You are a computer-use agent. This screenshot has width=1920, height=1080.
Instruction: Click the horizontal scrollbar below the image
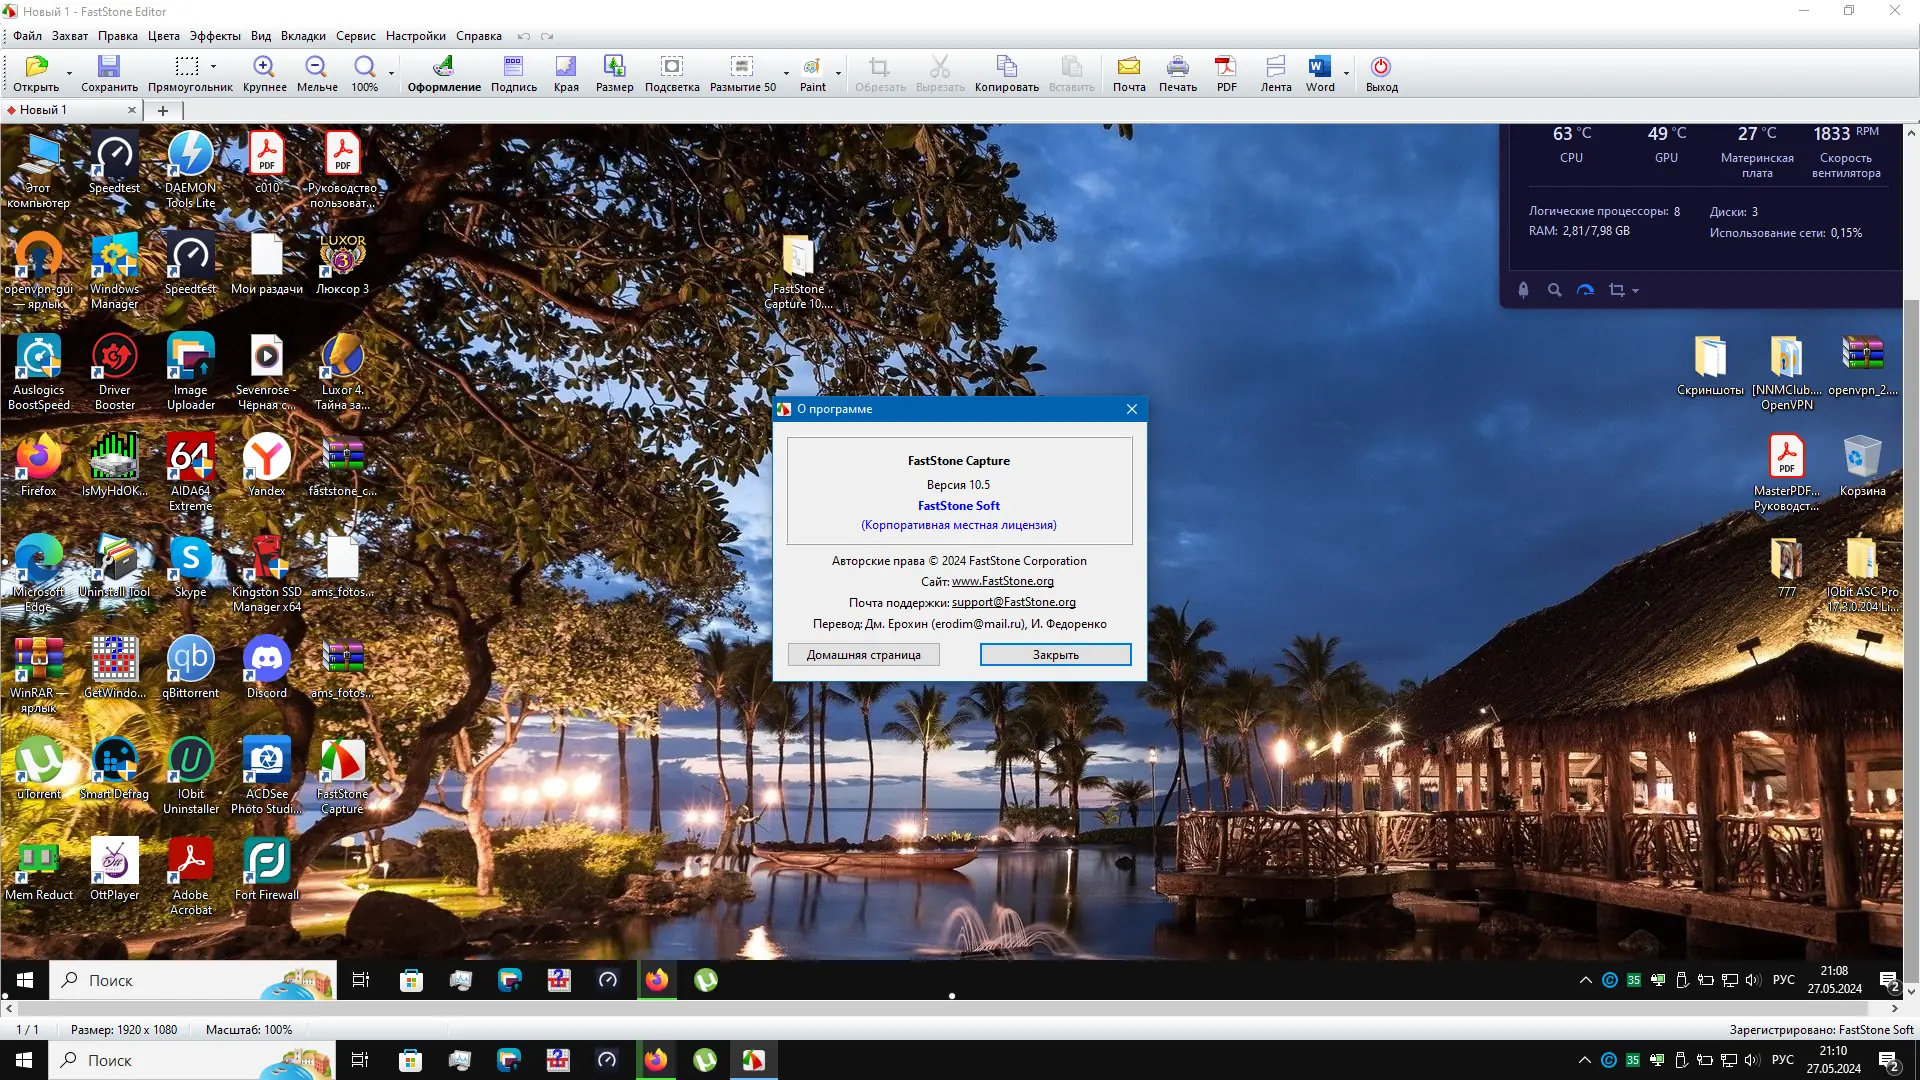[x=950, y=1009]
